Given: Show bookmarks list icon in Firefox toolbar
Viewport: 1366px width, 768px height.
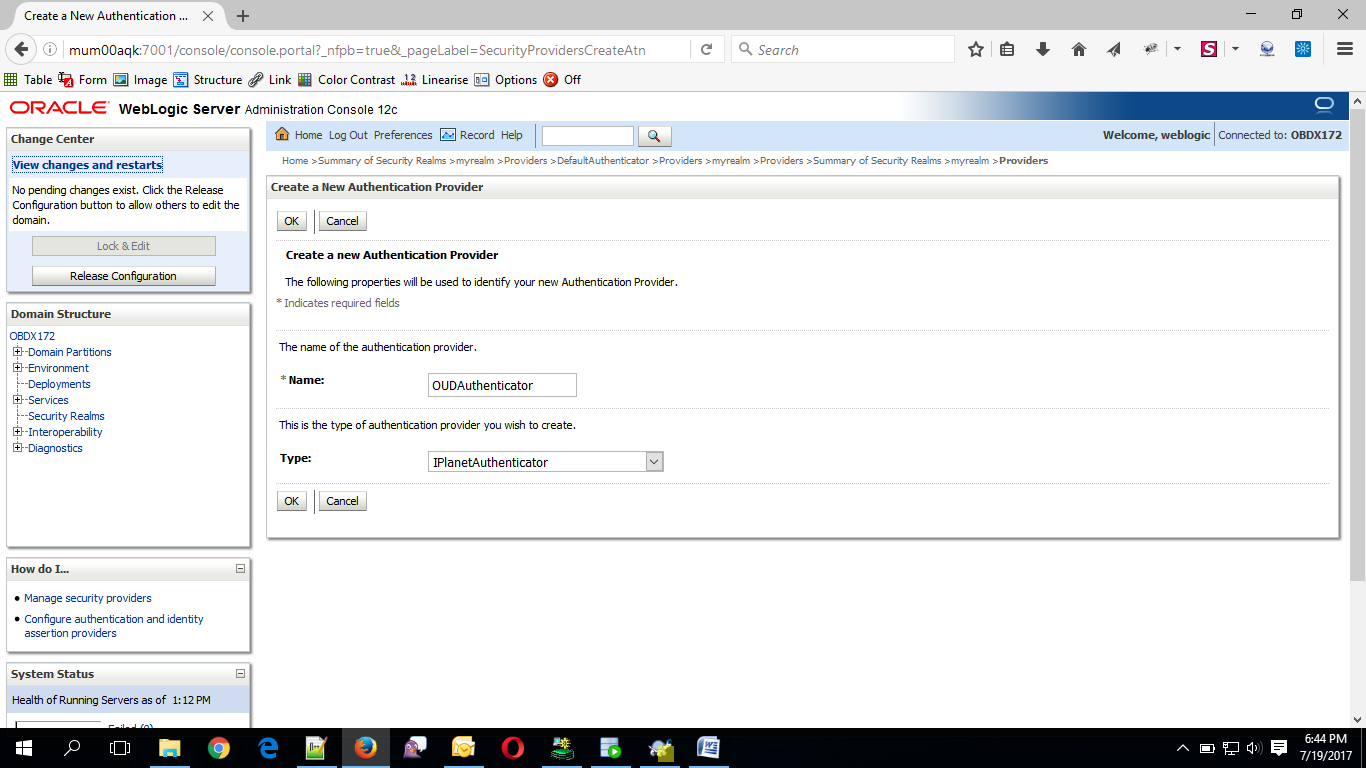Looking at the screenshot, I should (x=1007, y=49).
